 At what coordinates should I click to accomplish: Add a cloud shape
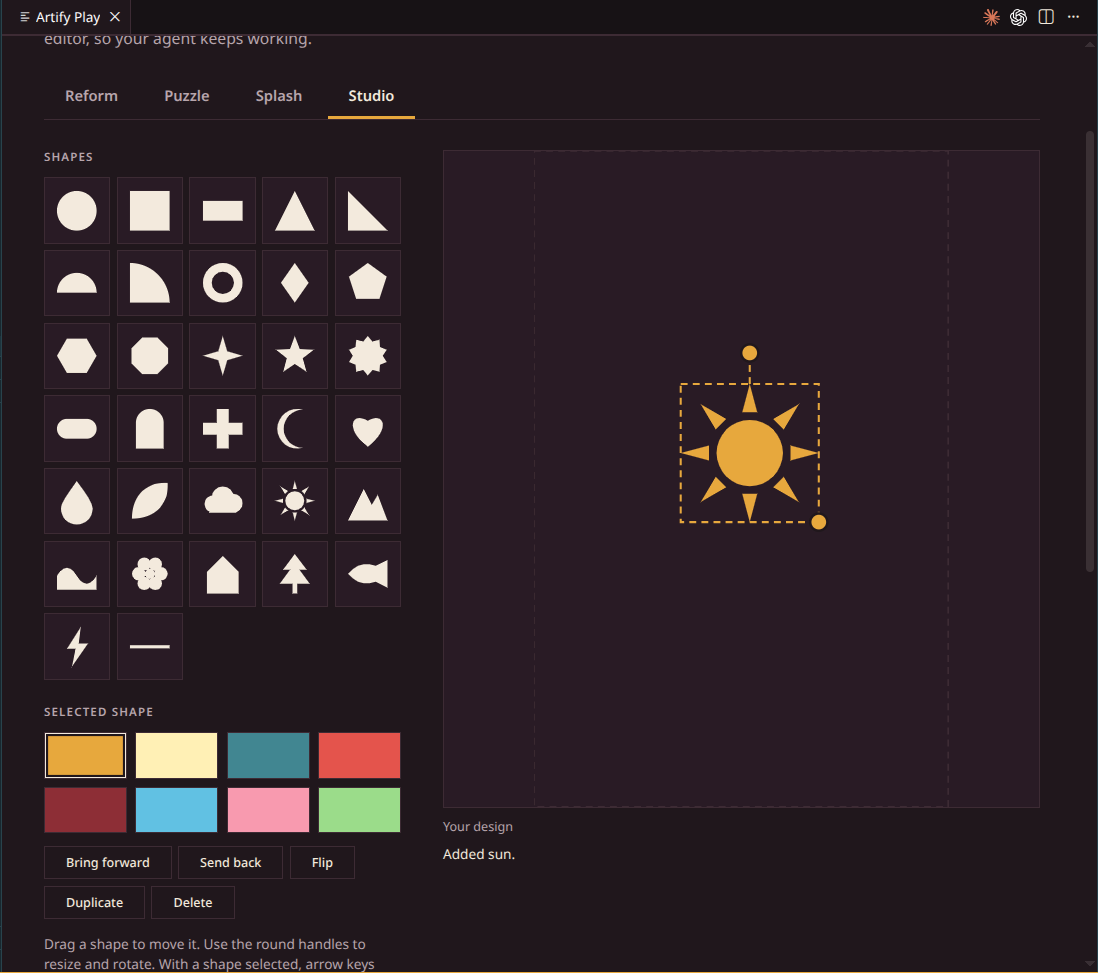[x=223, y=501]
